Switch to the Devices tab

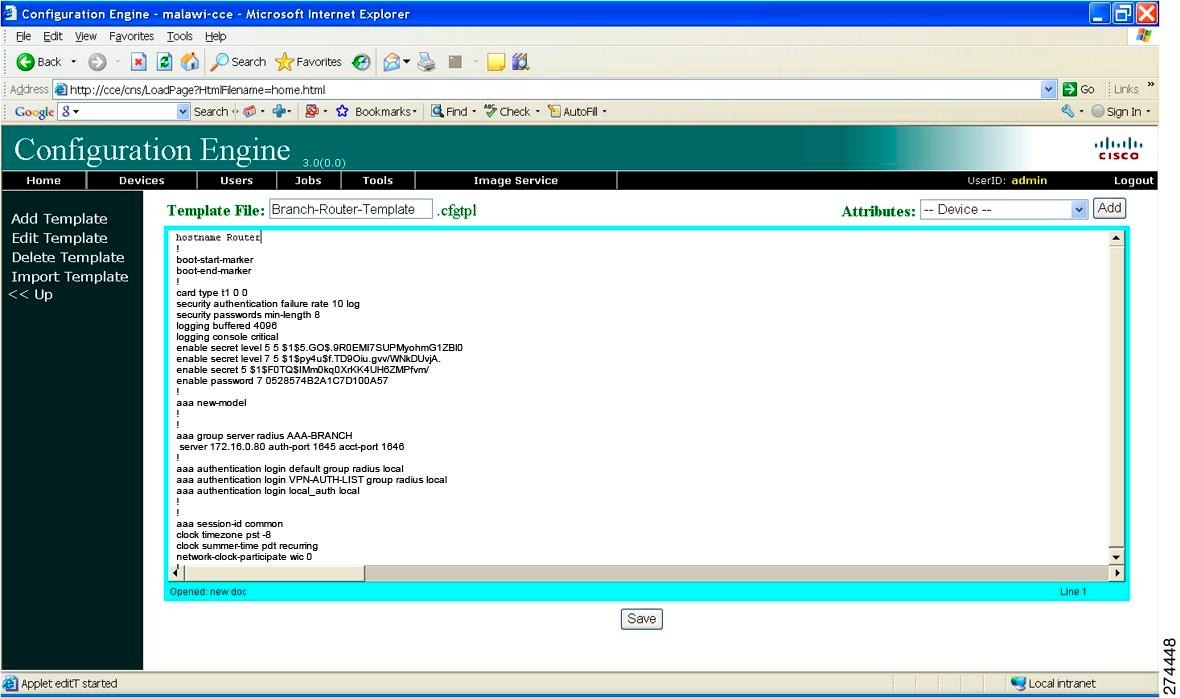click(x=141, y=181)
